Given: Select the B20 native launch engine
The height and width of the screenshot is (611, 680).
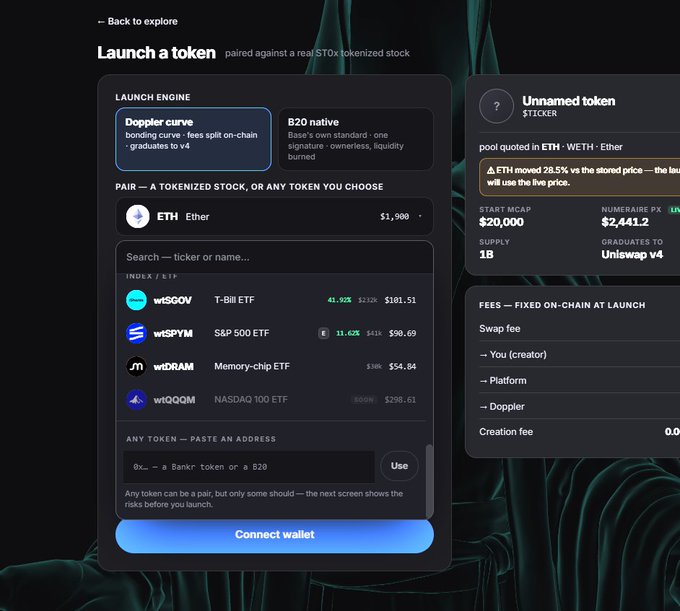Looking at the screenshot, I should [356, 139].
